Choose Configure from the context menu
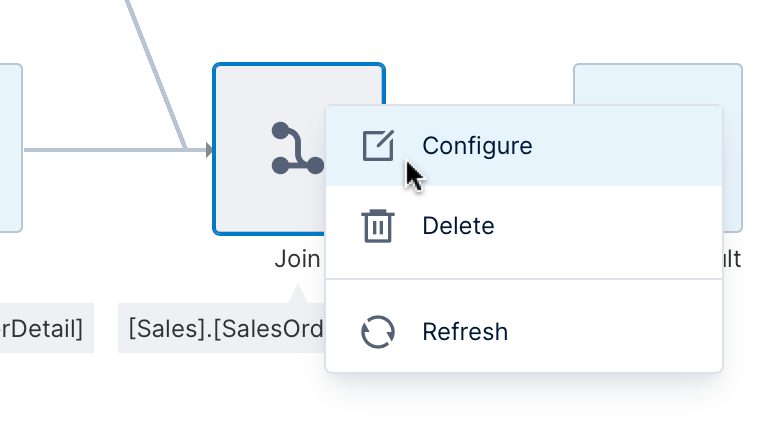The width and height of the screenshot is (784, 448). [x=524, y=146]
